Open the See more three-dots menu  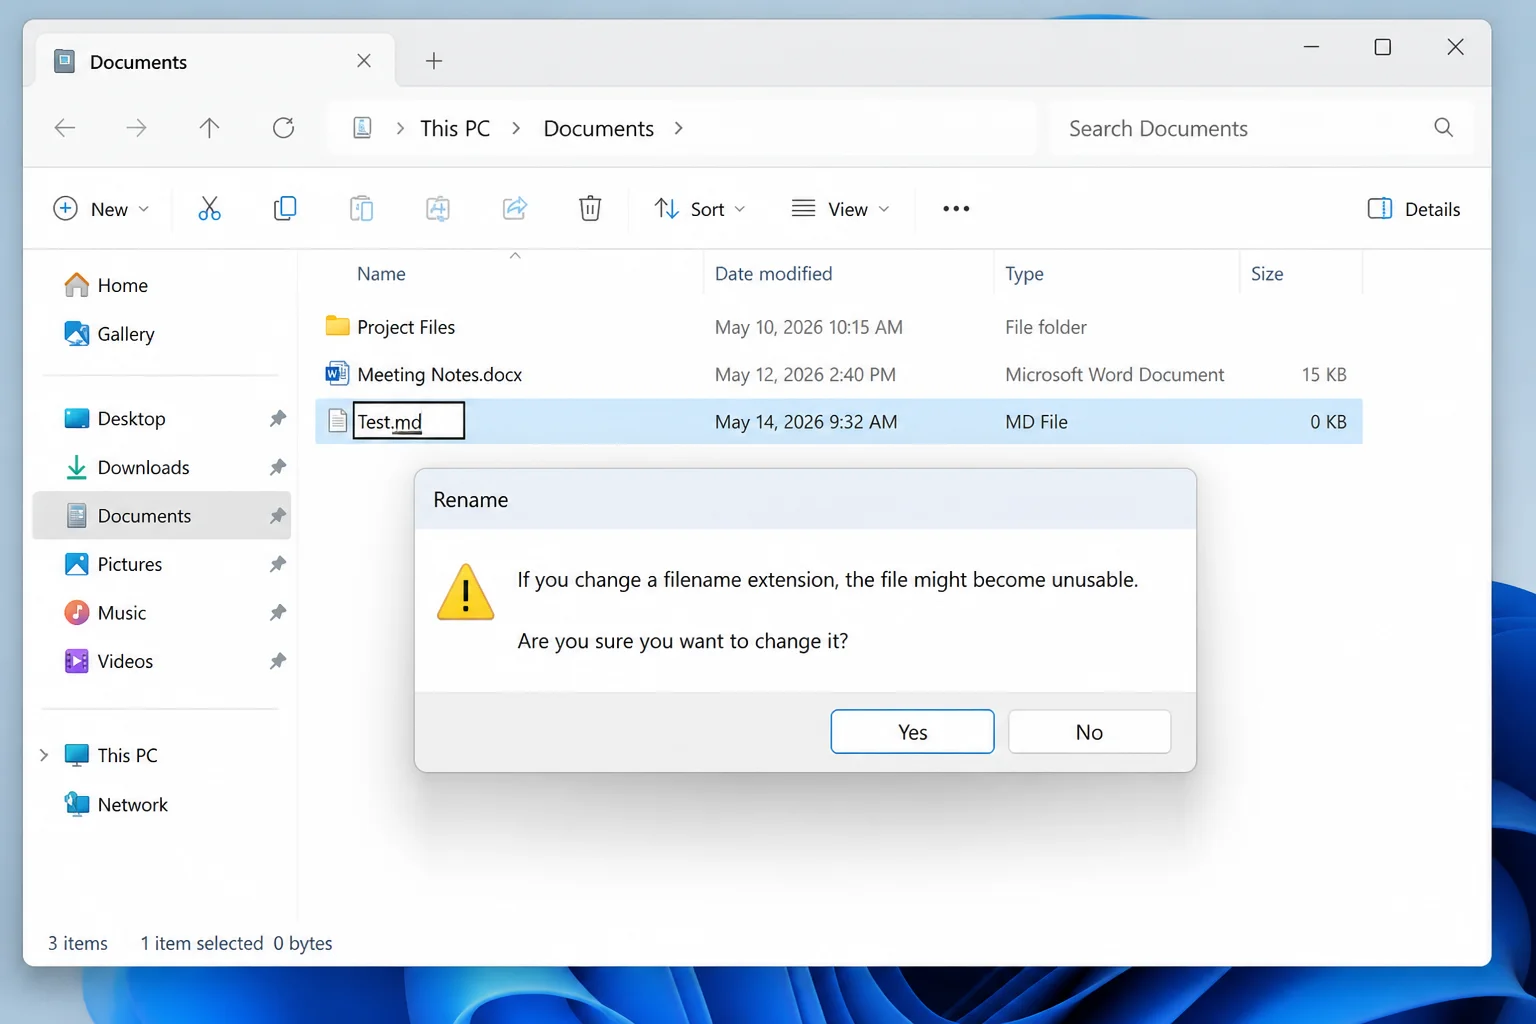pos(956,209)
